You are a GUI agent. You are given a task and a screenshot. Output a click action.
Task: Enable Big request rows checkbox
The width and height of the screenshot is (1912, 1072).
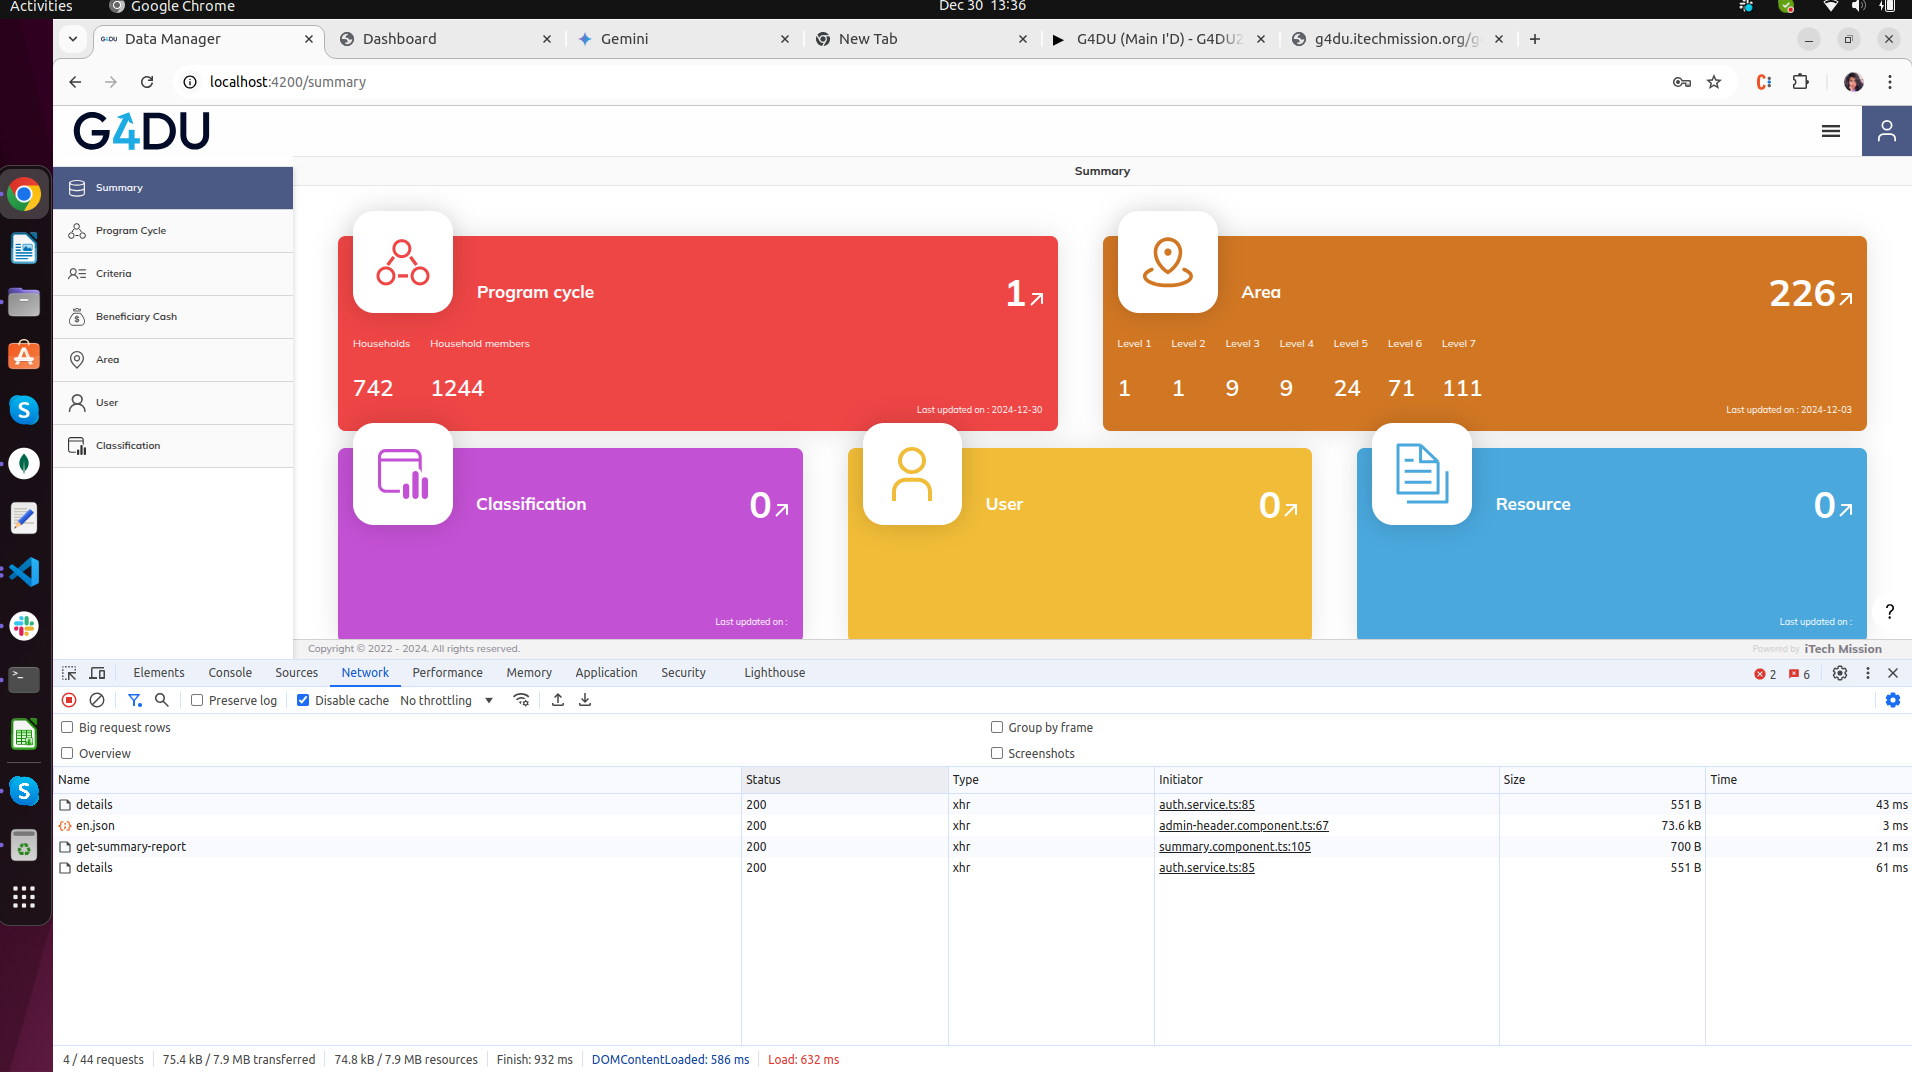[67, 727]
